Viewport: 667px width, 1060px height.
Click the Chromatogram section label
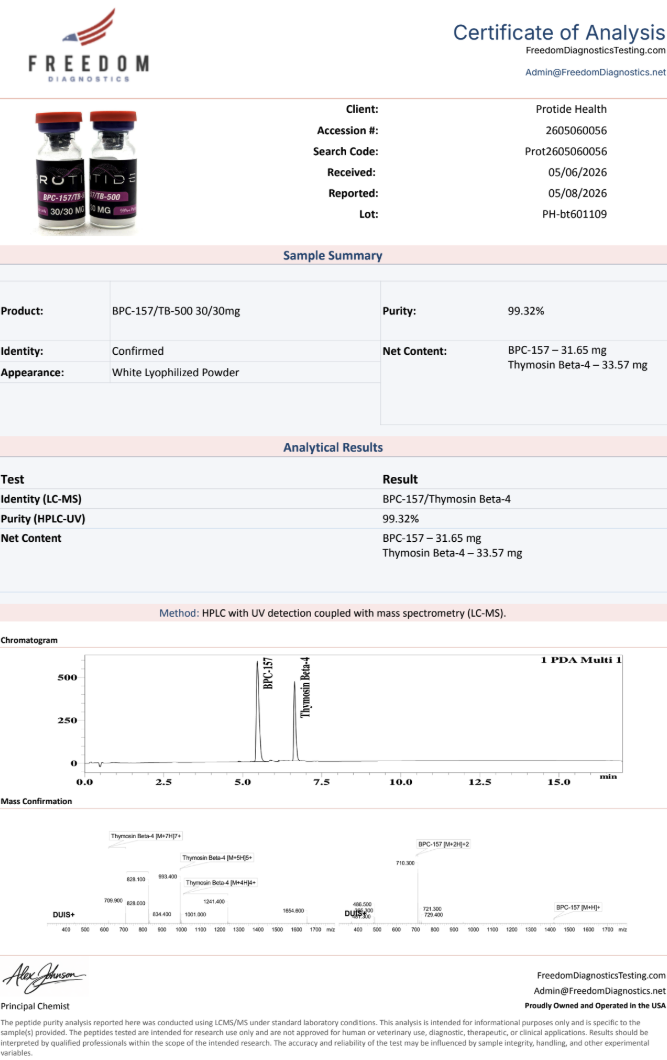click(29, 640)
